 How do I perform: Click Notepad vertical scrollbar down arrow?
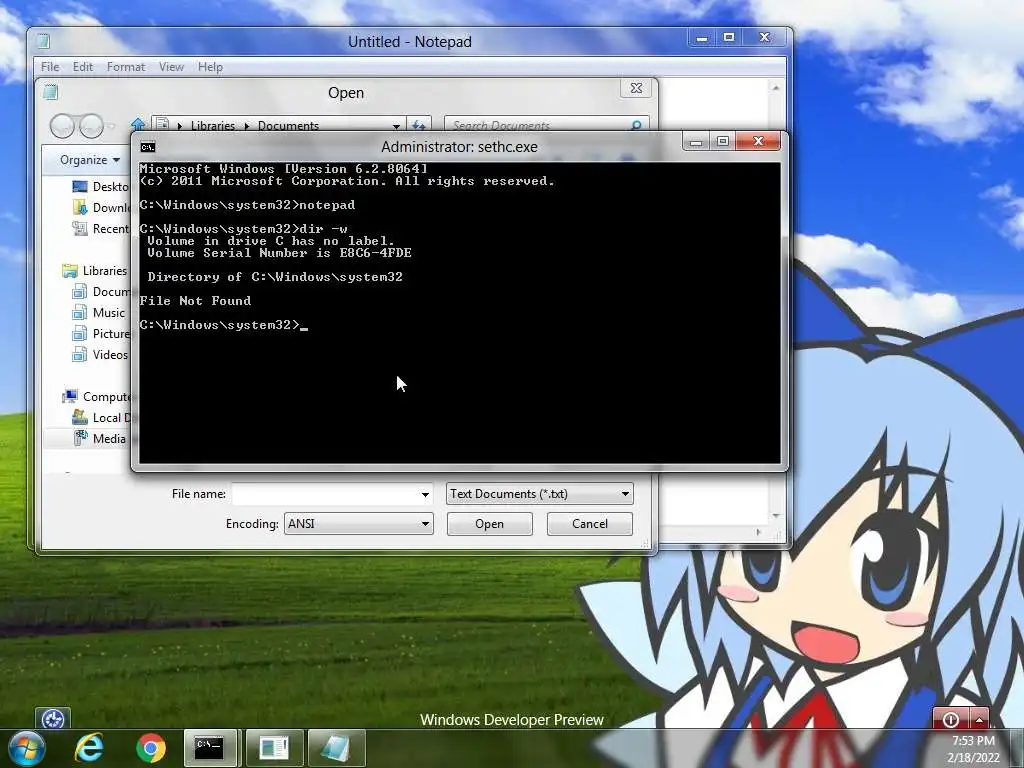[776, 516]
